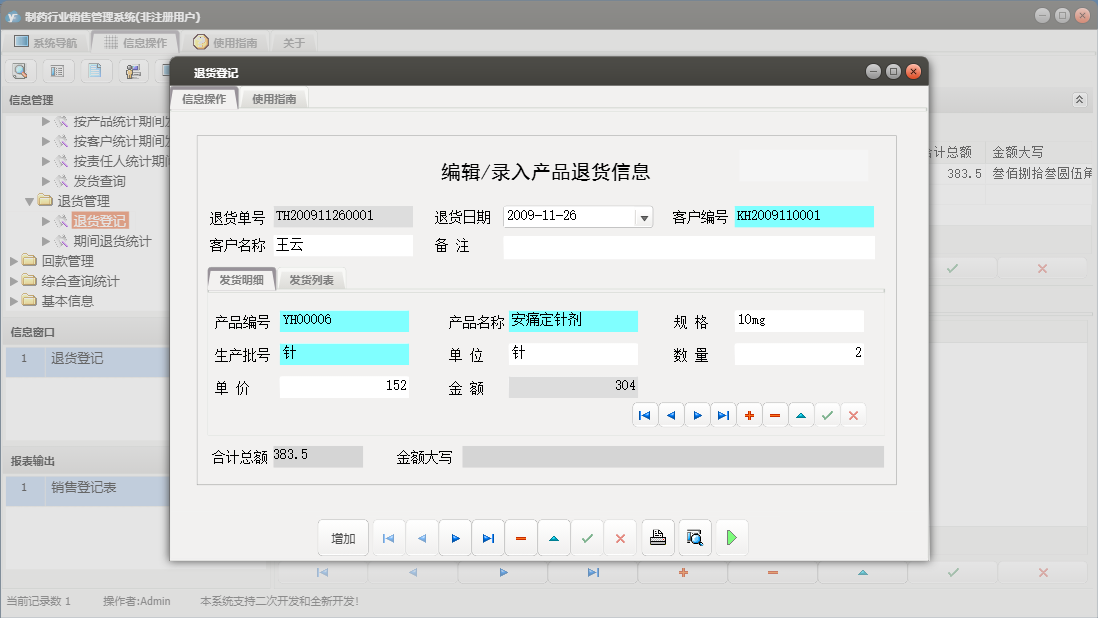This screenshot has width=1098, height=618.
Task: Select the magnifier search icon in top toolbar
Action: coord(20,70)
